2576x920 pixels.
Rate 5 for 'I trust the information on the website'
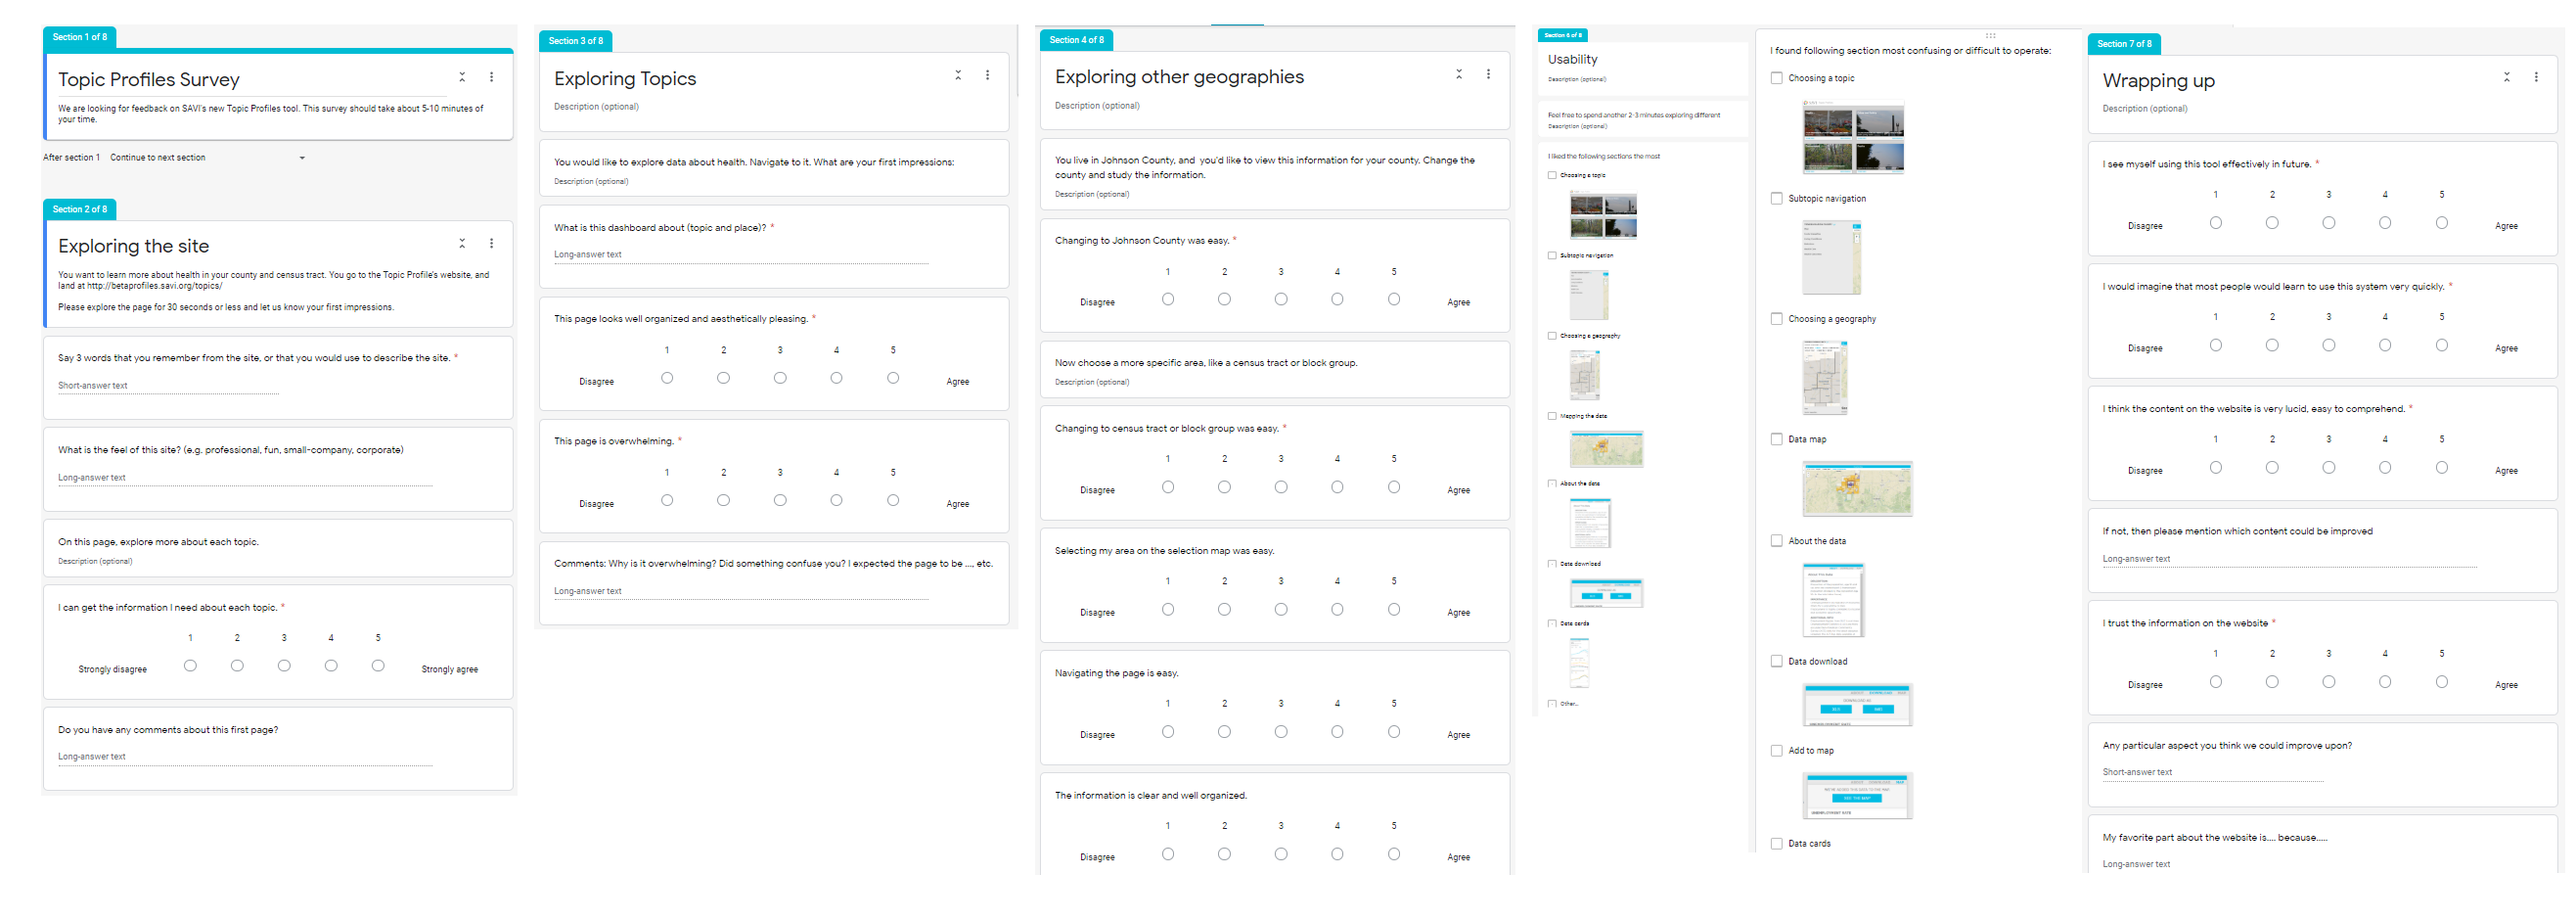click(x=2441, y=682)
